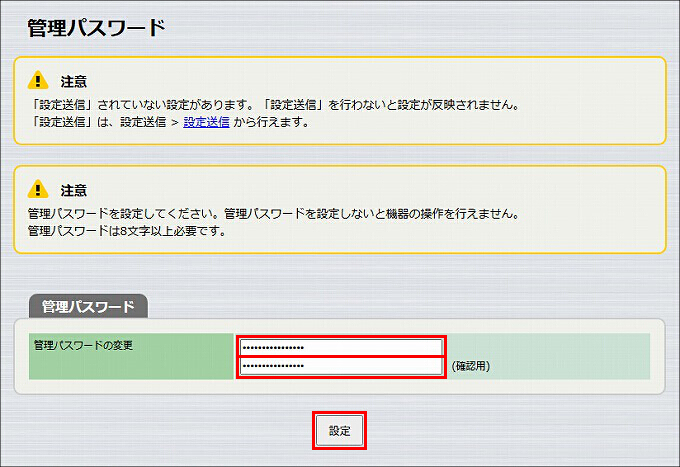680x467 pixels.
Task: Select the 管理パスワード tab
Action: [x=88, y=307]
